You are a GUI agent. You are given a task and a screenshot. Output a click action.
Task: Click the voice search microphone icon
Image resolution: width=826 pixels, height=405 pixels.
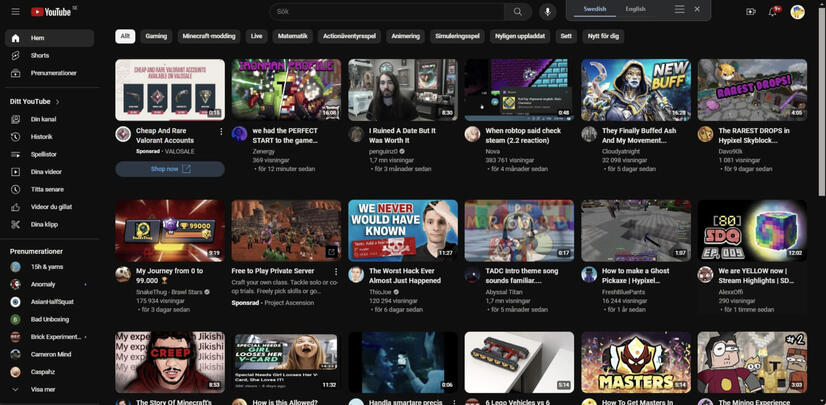547,12
